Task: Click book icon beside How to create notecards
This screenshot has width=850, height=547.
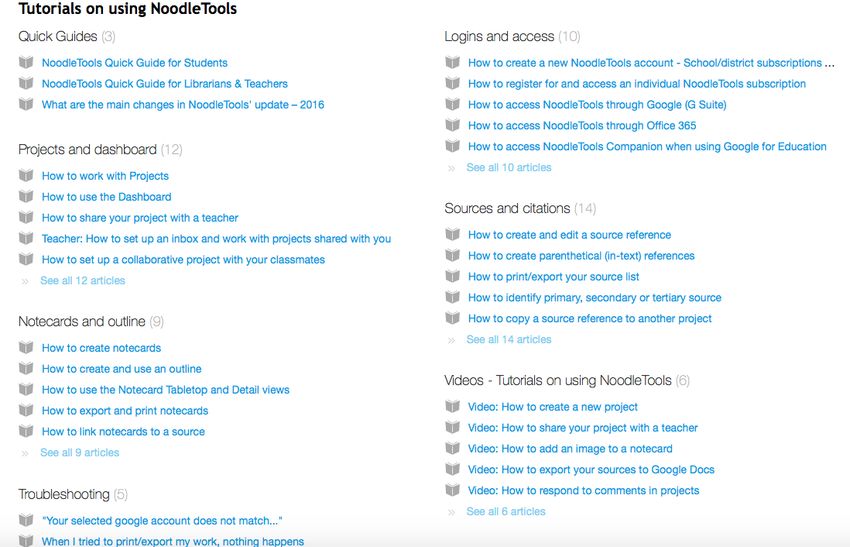Action: pos(26,347)
